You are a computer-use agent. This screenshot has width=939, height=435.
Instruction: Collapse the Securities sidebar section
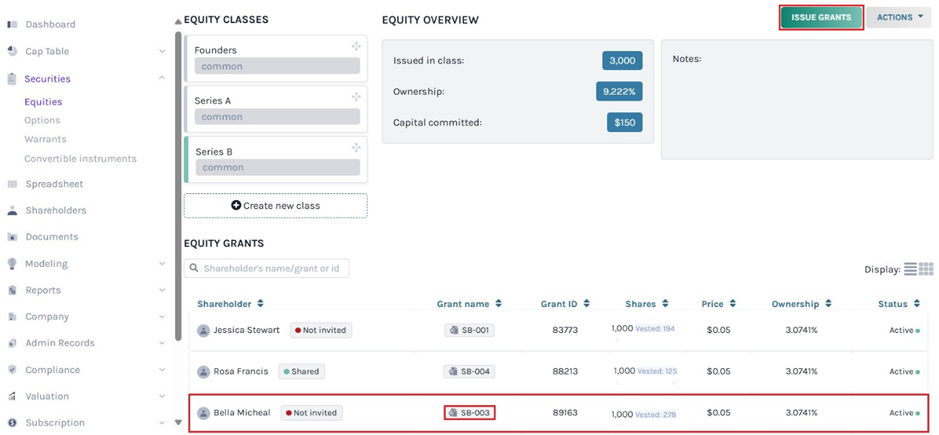coord(162,78)
